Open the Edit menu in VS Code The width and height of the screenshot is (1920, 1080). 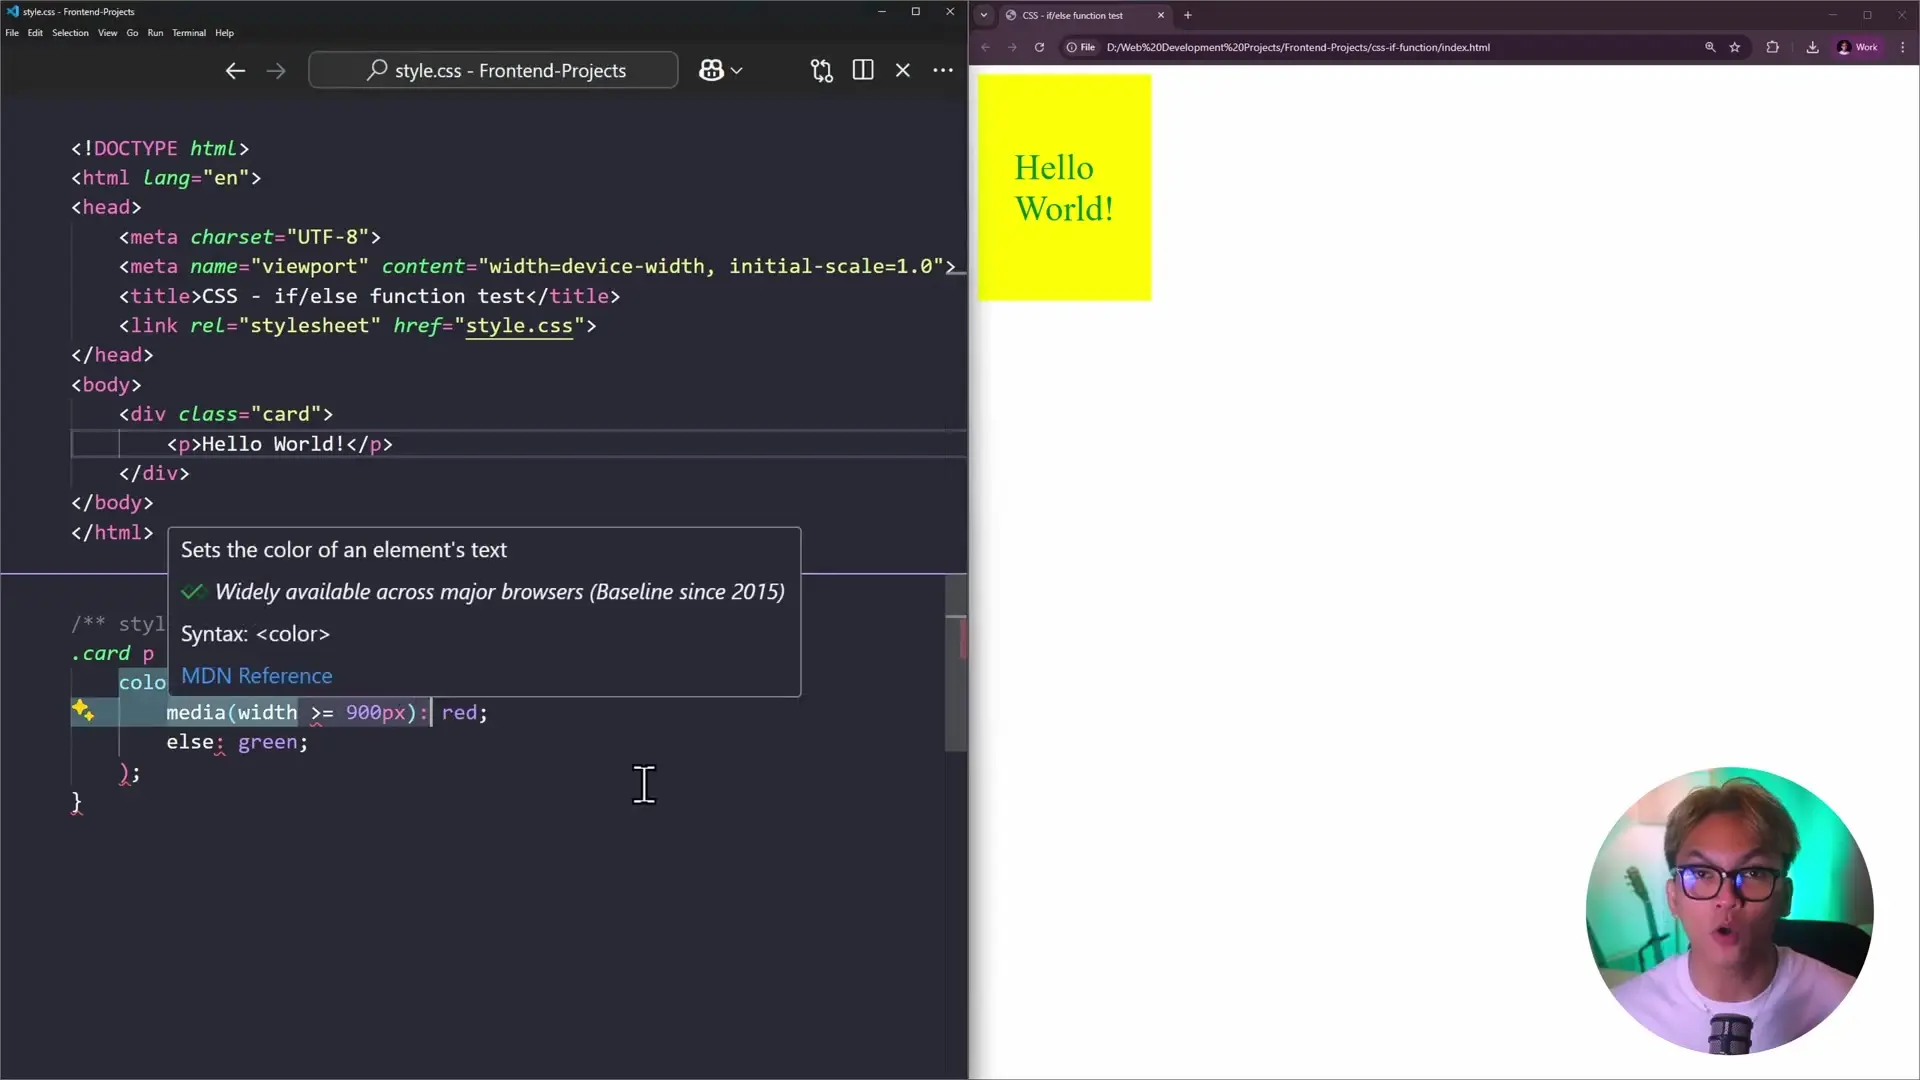[x=35, y=33]
